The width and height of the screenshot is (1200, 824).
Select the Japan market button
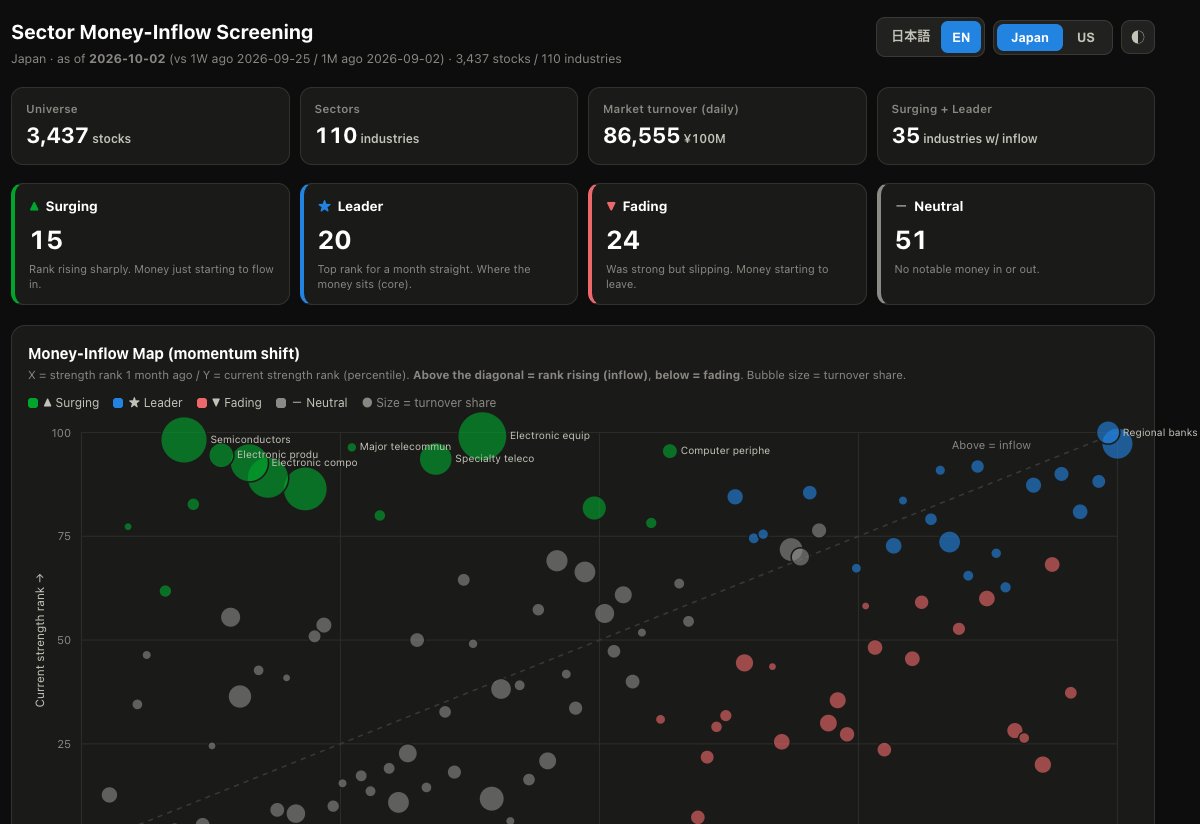1030,37
